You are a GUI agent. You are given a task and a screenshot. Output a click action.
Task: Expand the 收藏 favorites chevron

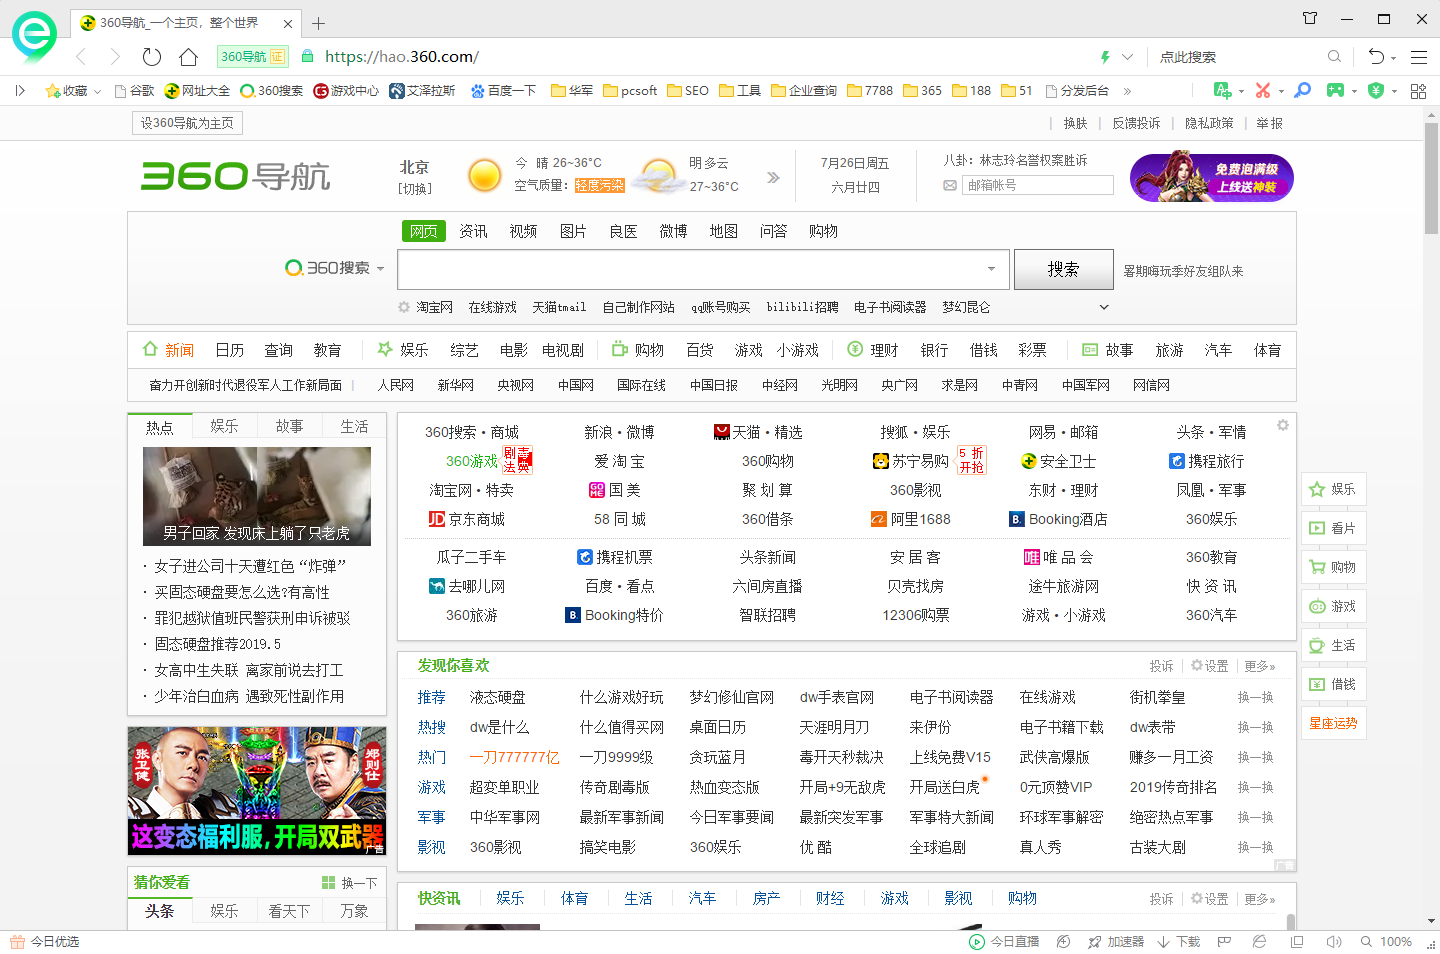tap(97, 90)
